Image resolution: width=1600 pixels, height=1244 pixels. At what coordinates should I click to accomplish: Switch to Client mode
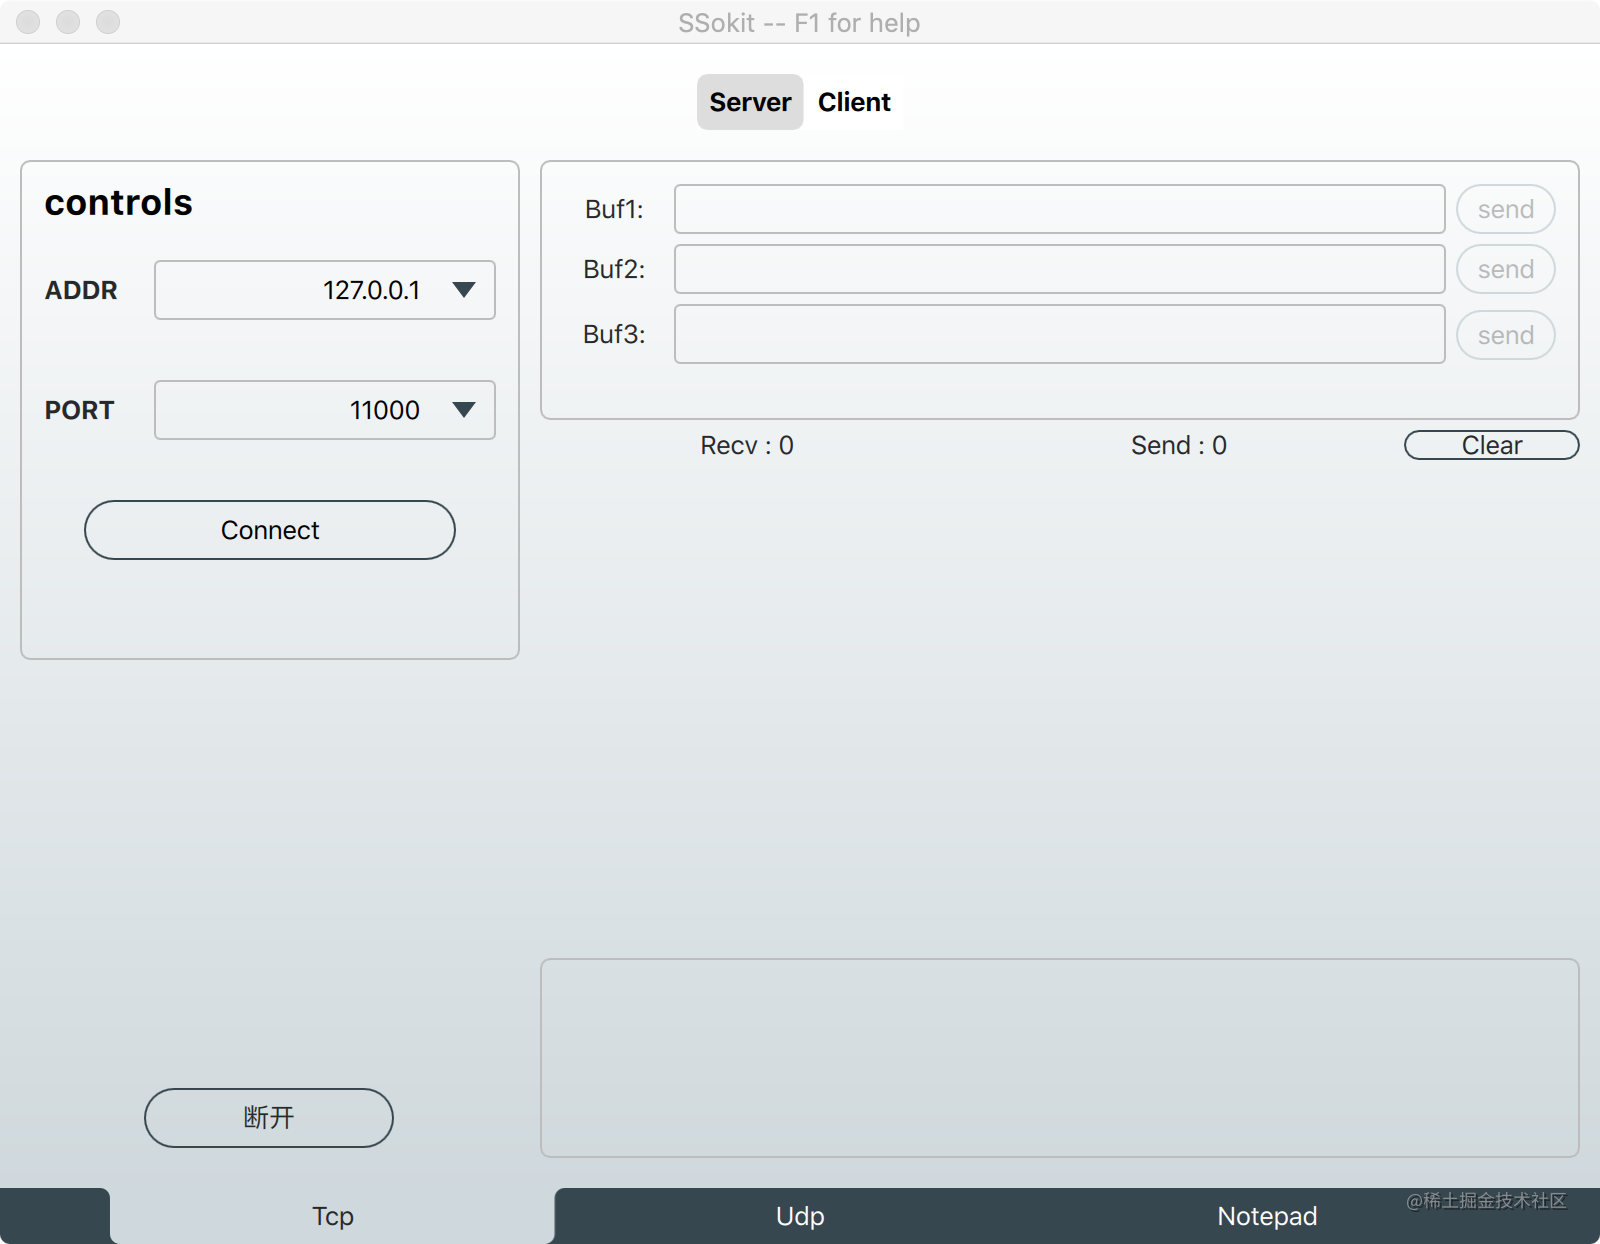tap(853, 101)
